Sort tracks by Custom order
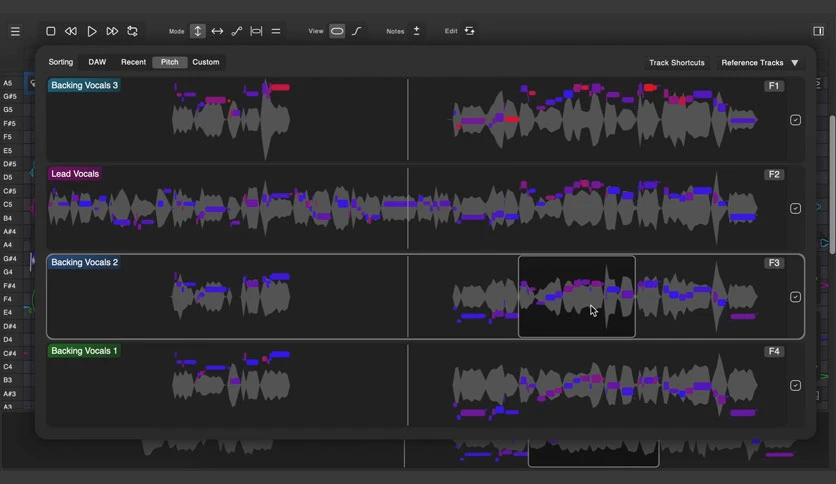The image size is (836, 484). [206, 62]
